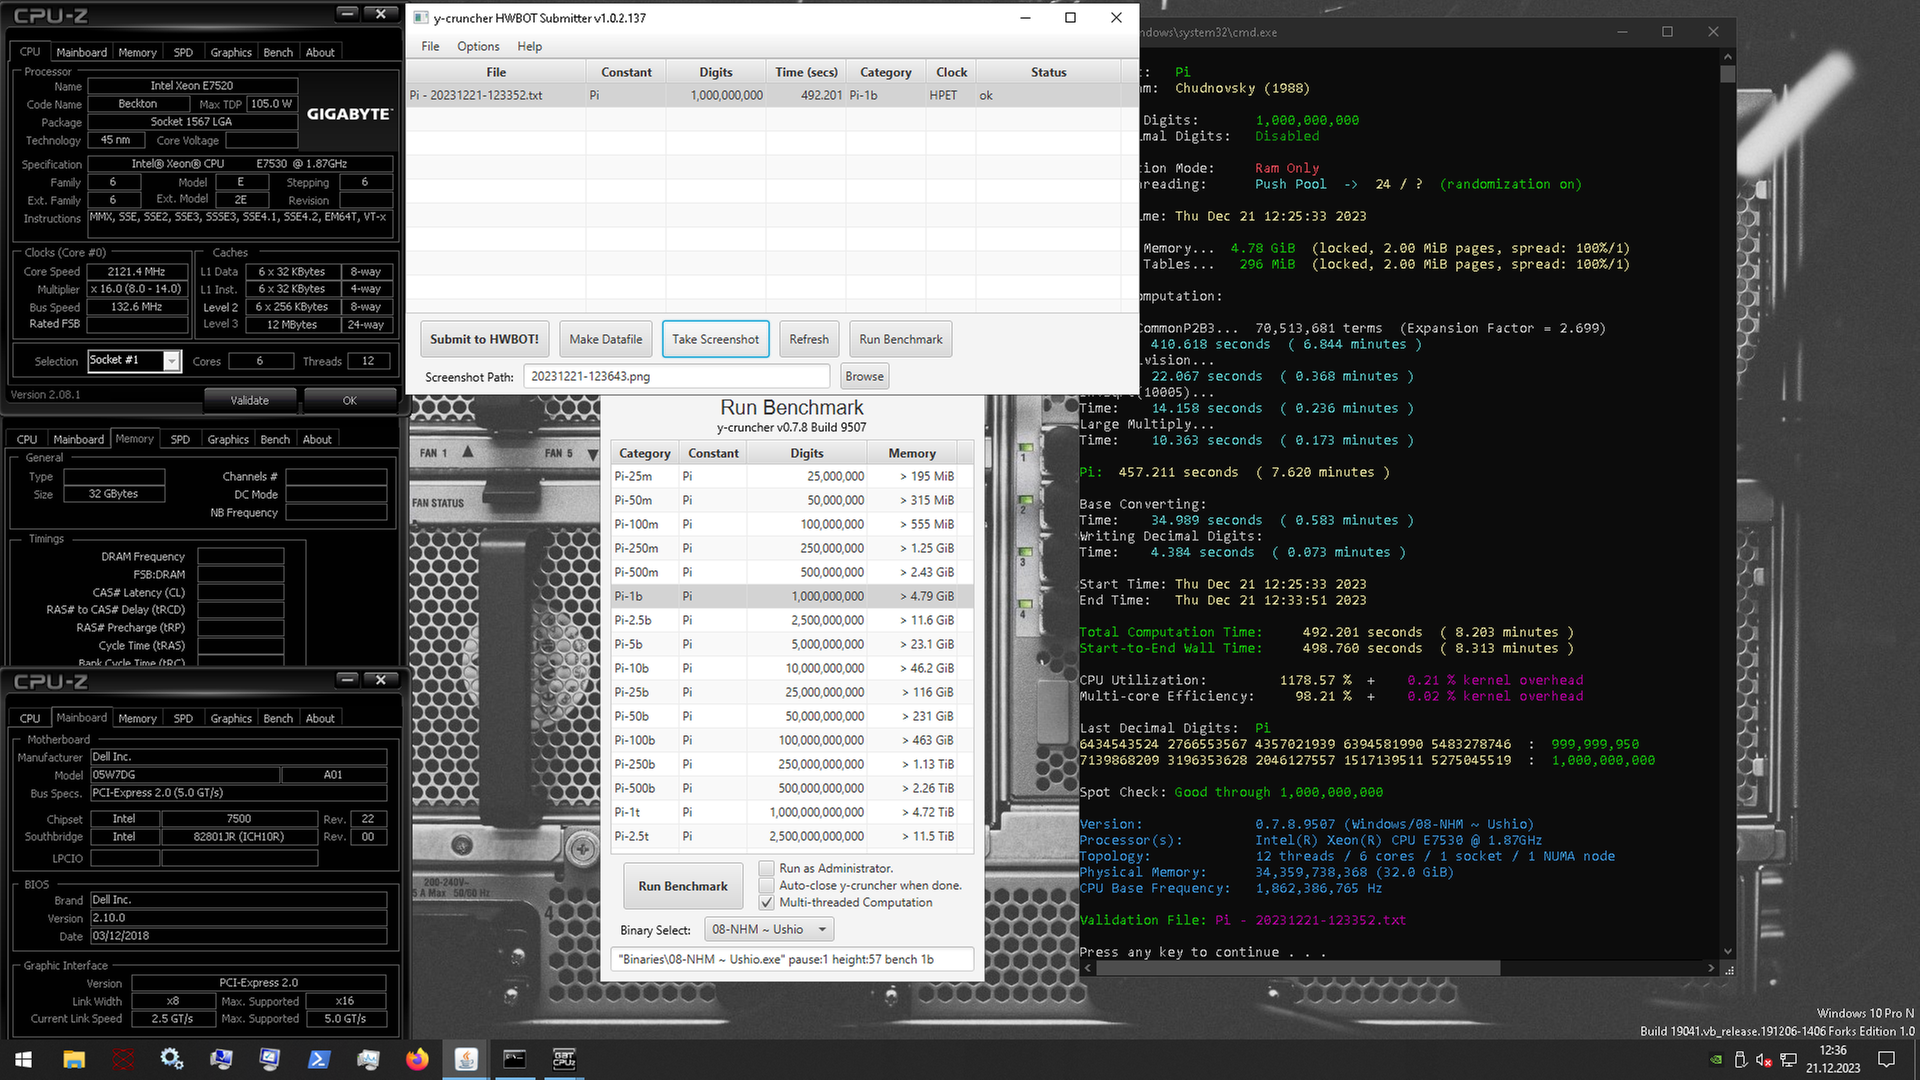
Task: Click the monitor with checkmark taskbar icon next to the gears
Action: pyautogui.click(x=221, y=1059)
